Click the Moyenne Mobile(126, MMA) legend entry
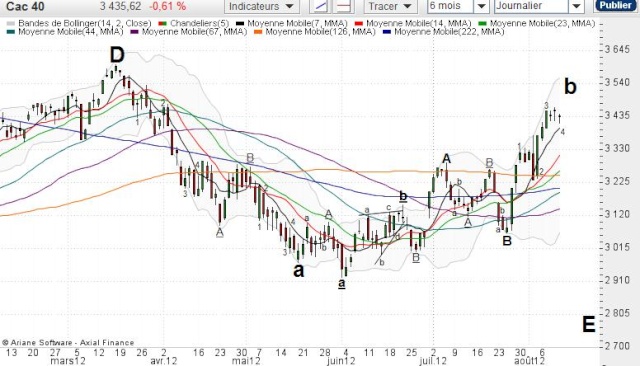Viewport: 640px width, 366px height. tap(314, 31)
